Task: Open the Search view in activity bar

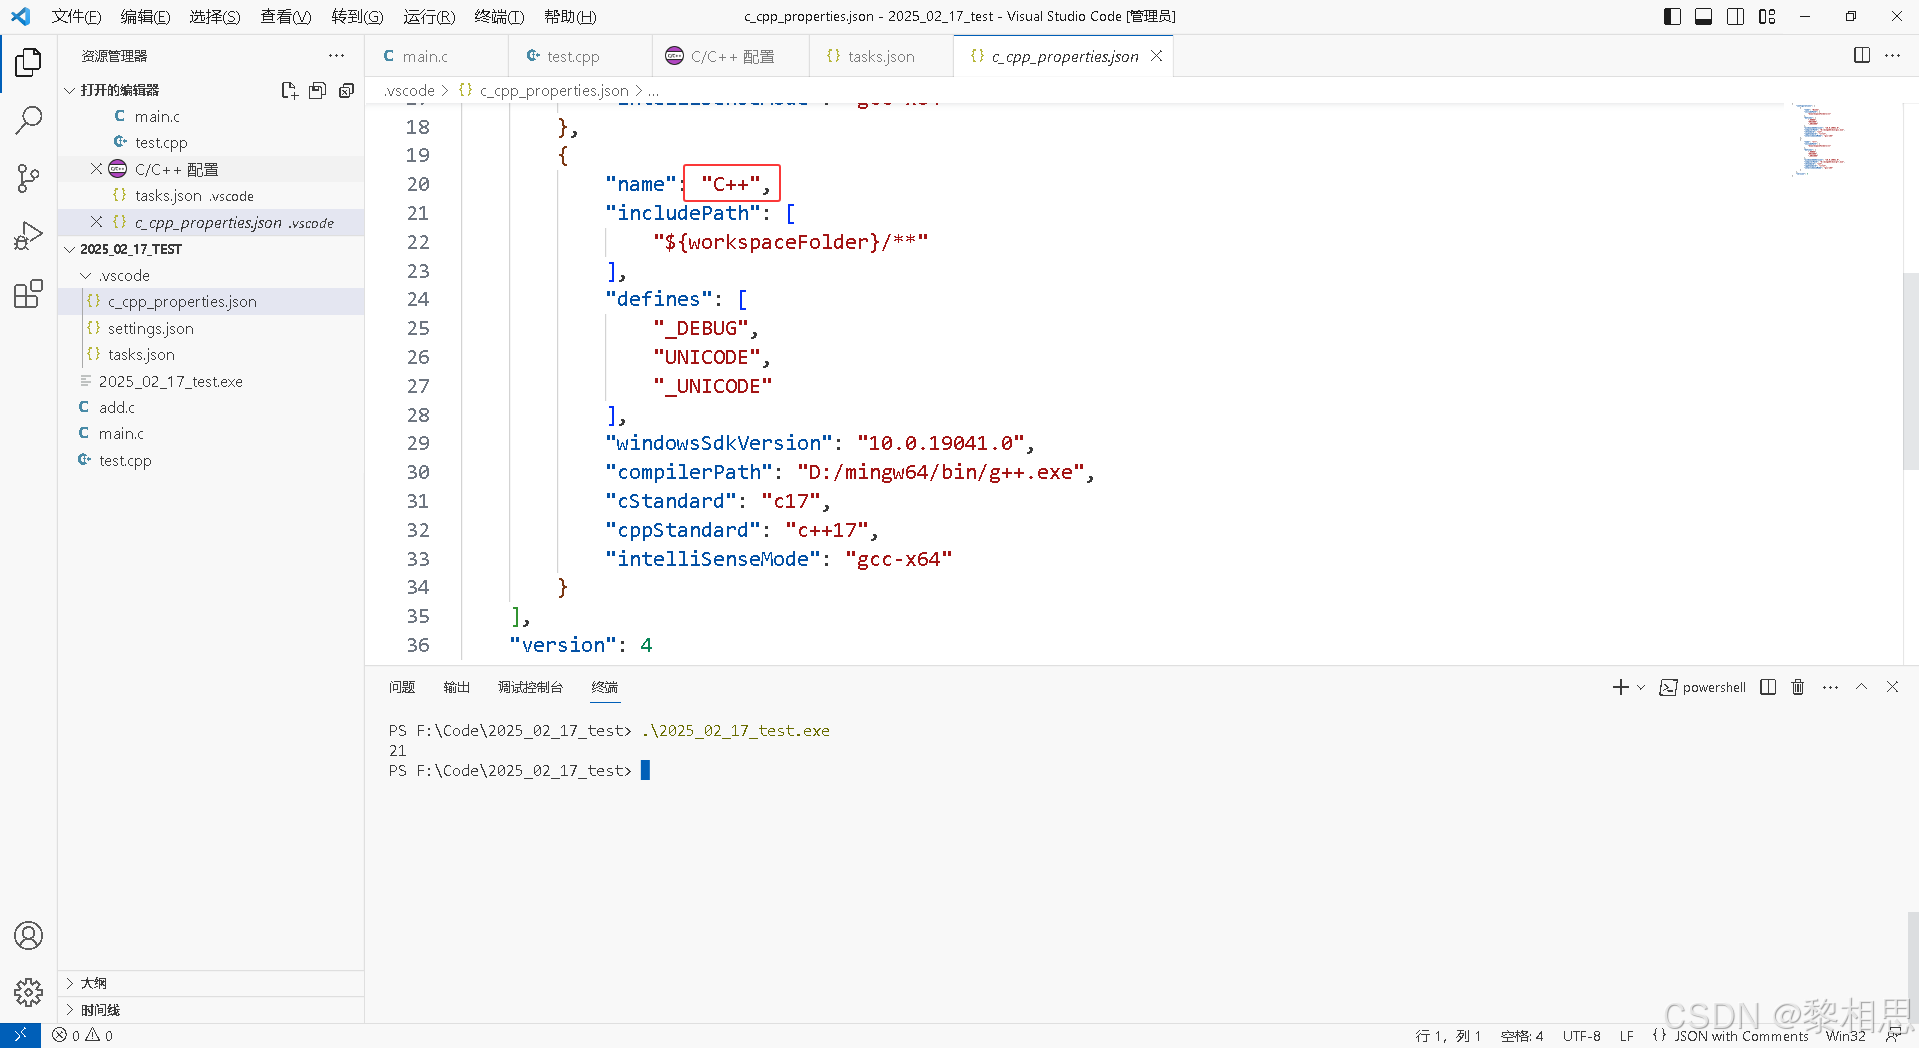Action: (28, 121)
